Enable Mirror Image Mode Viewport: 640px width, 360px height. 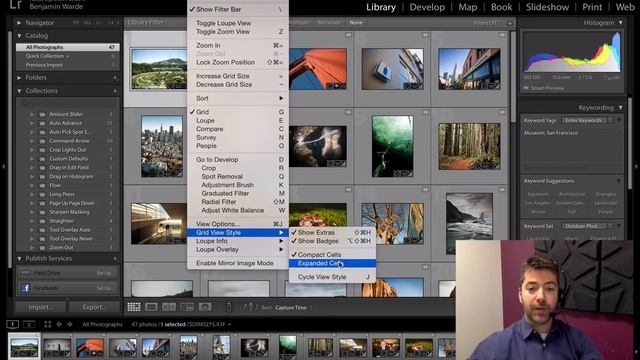[x=238, y=263]
